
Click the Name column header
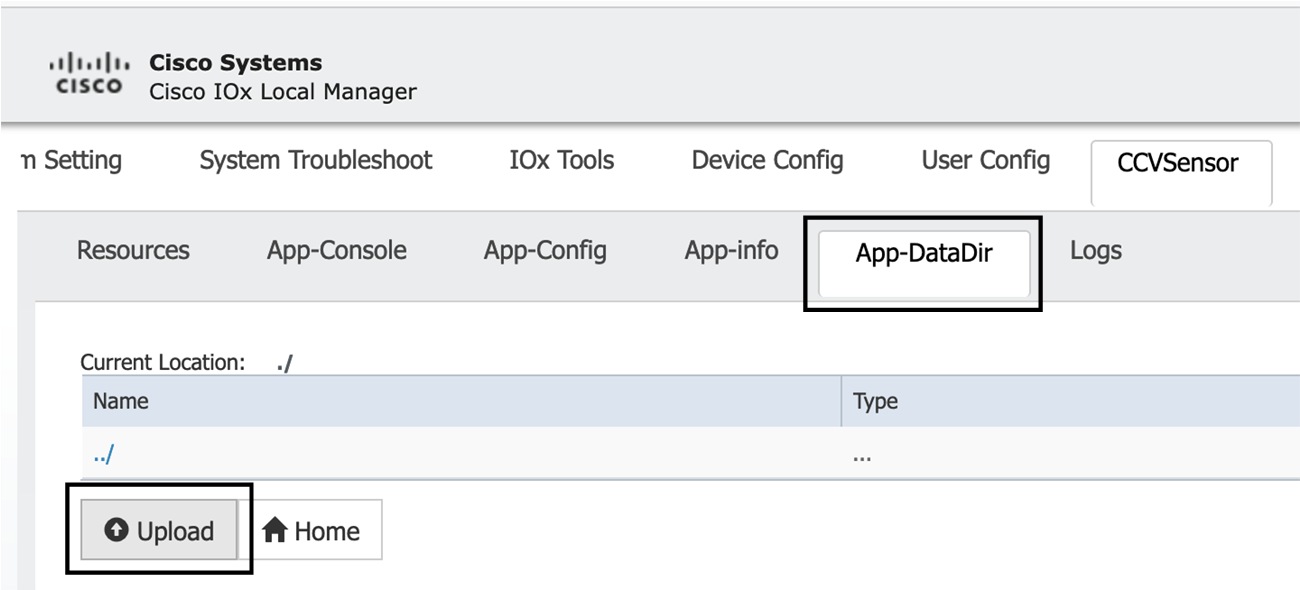[121, 401]
